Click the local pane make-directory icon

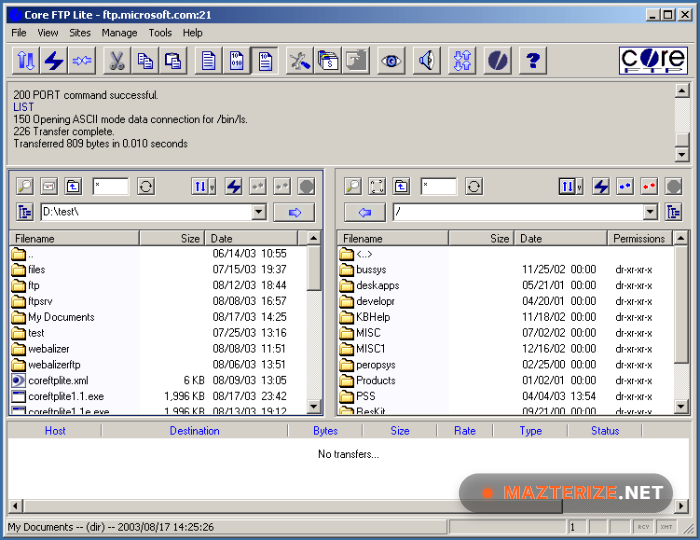point(49,186)
